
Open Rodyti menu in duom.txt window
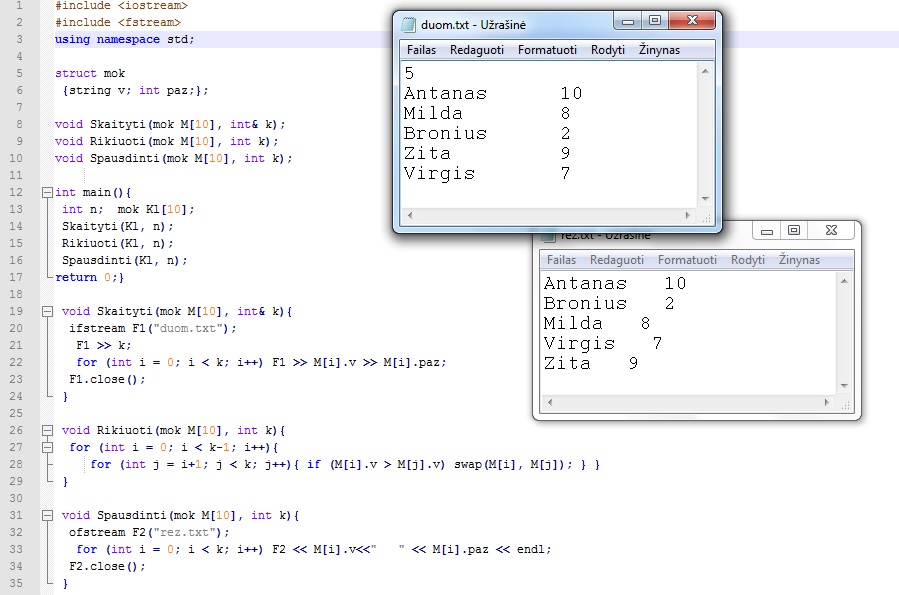point(608,50)
